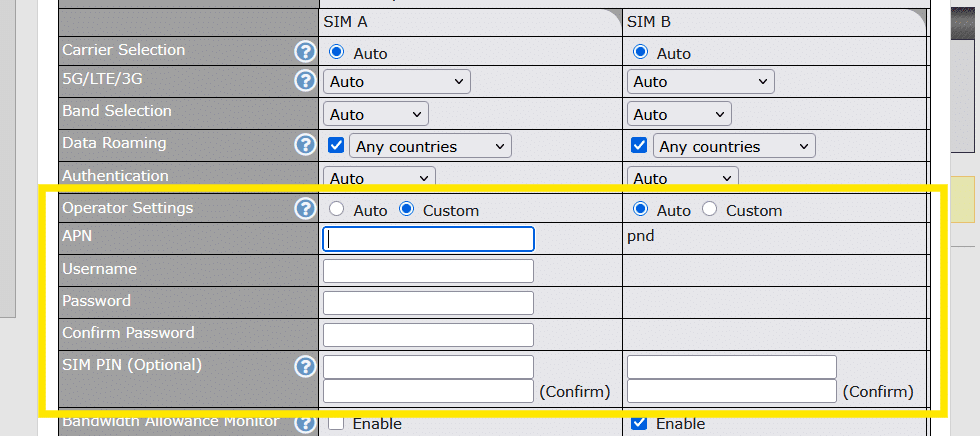This screenshot has width=980, height=436.
Task: Click the Data Roaming help icon
Action: [305, 145]
